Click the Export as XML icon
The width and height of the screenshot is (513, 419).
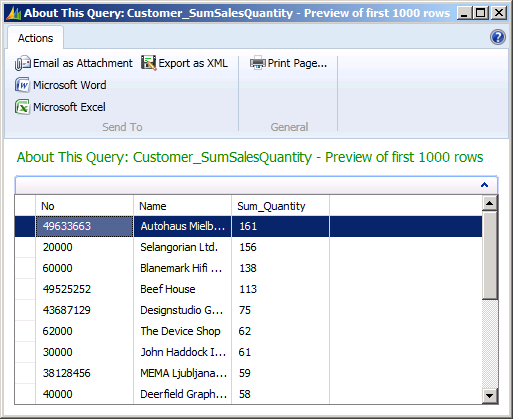148,63
